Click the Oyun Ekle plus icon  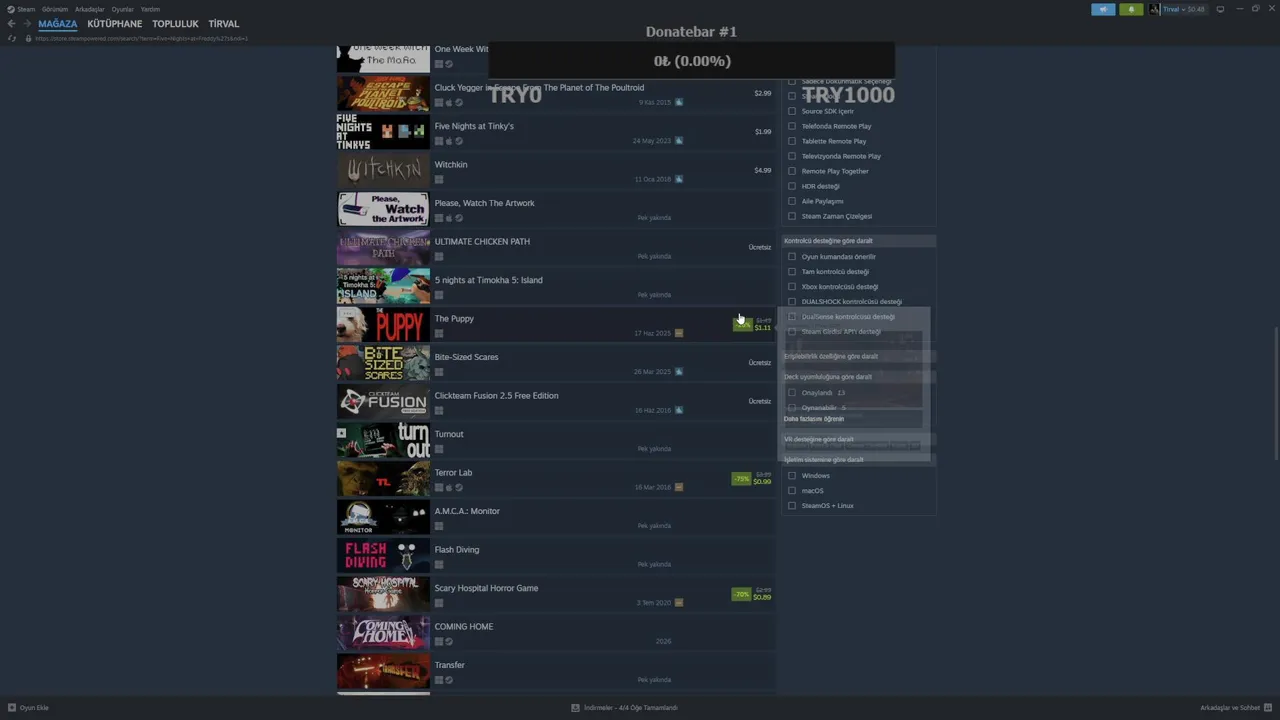click(x=12, y=707)
